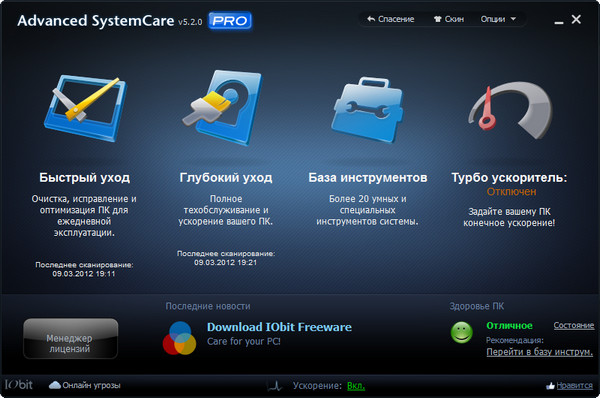This screenshot has width=600, height=398.
Task: Click the Турбо ускоритель speedometer icon
Action: (x=510, y=111)
